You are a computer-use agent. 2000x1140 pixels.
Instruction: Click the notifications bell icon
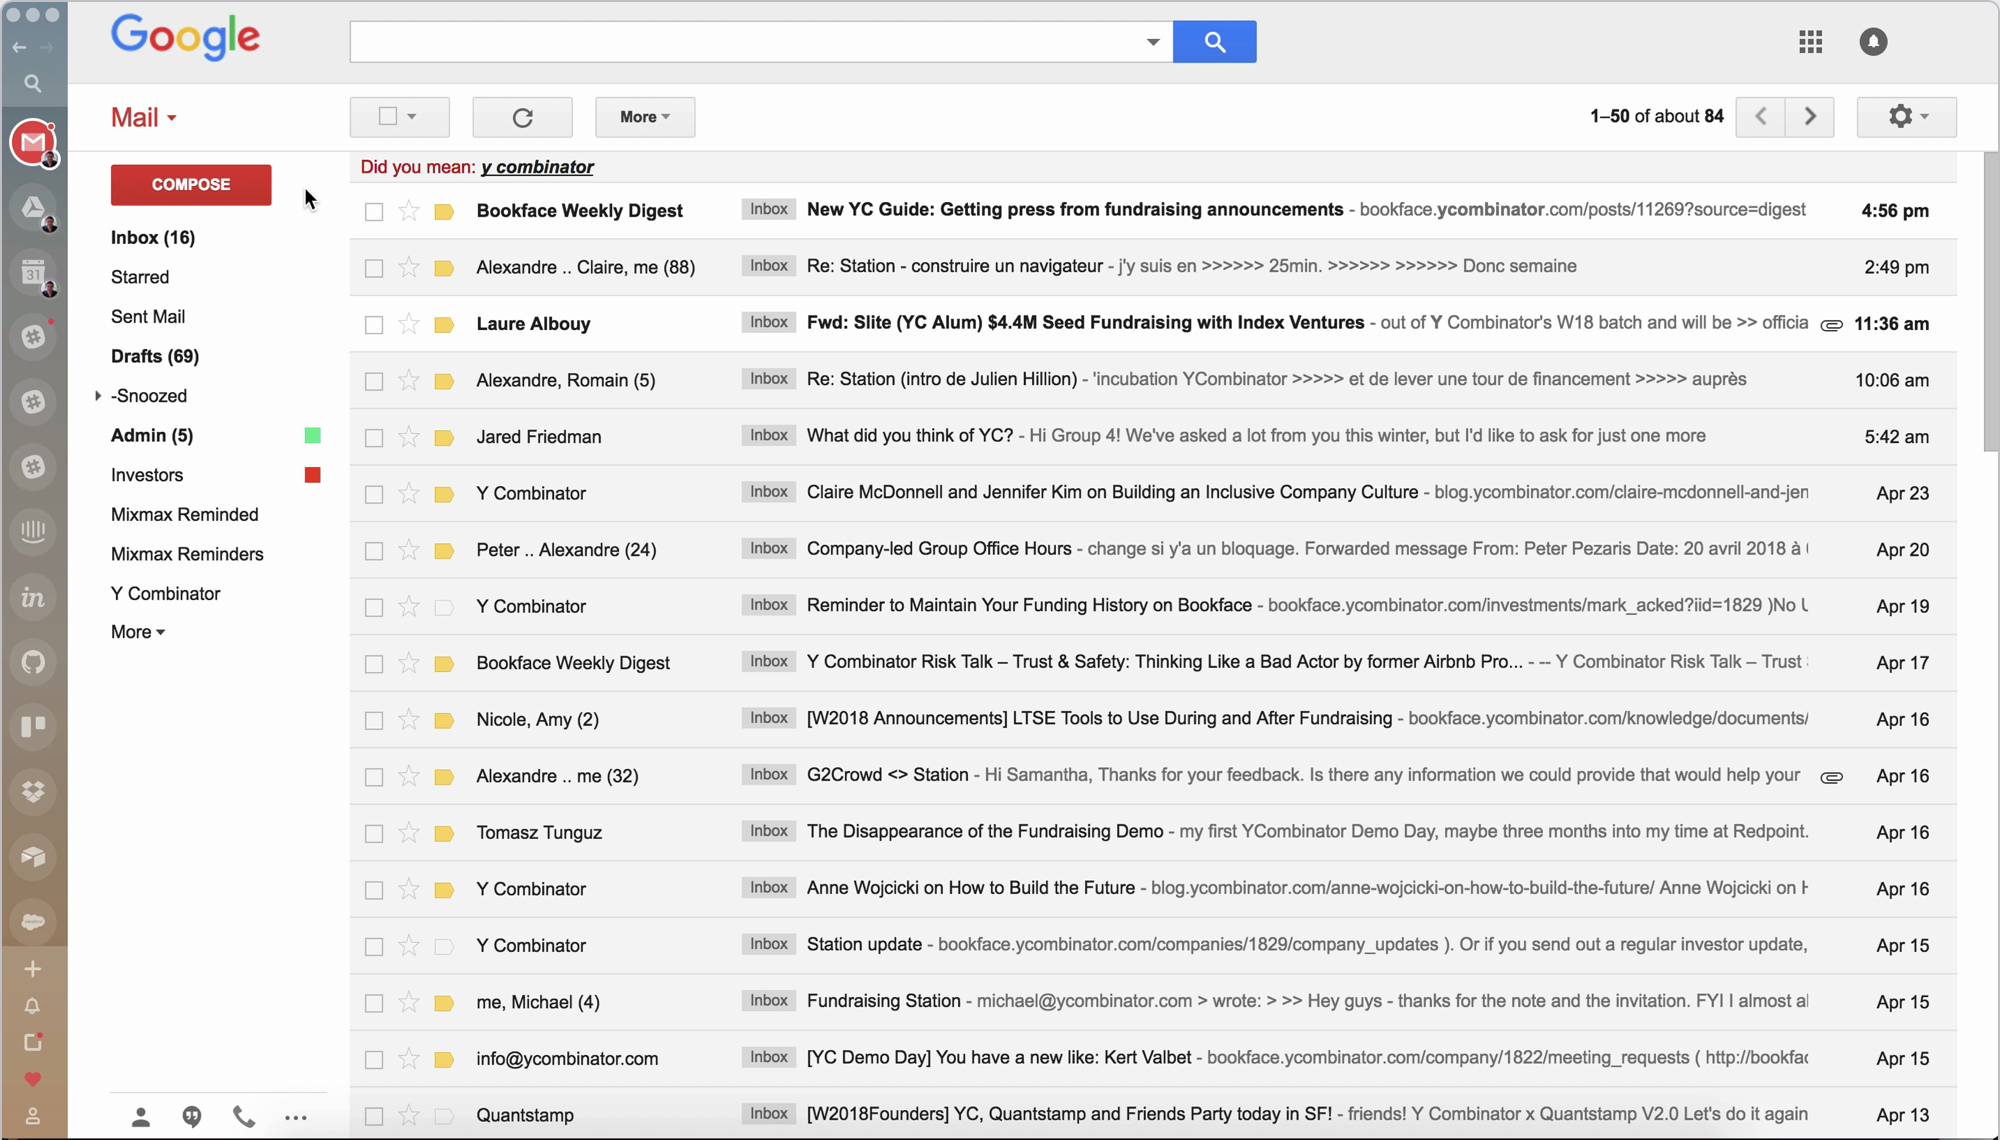click(x=1873, y=42)
